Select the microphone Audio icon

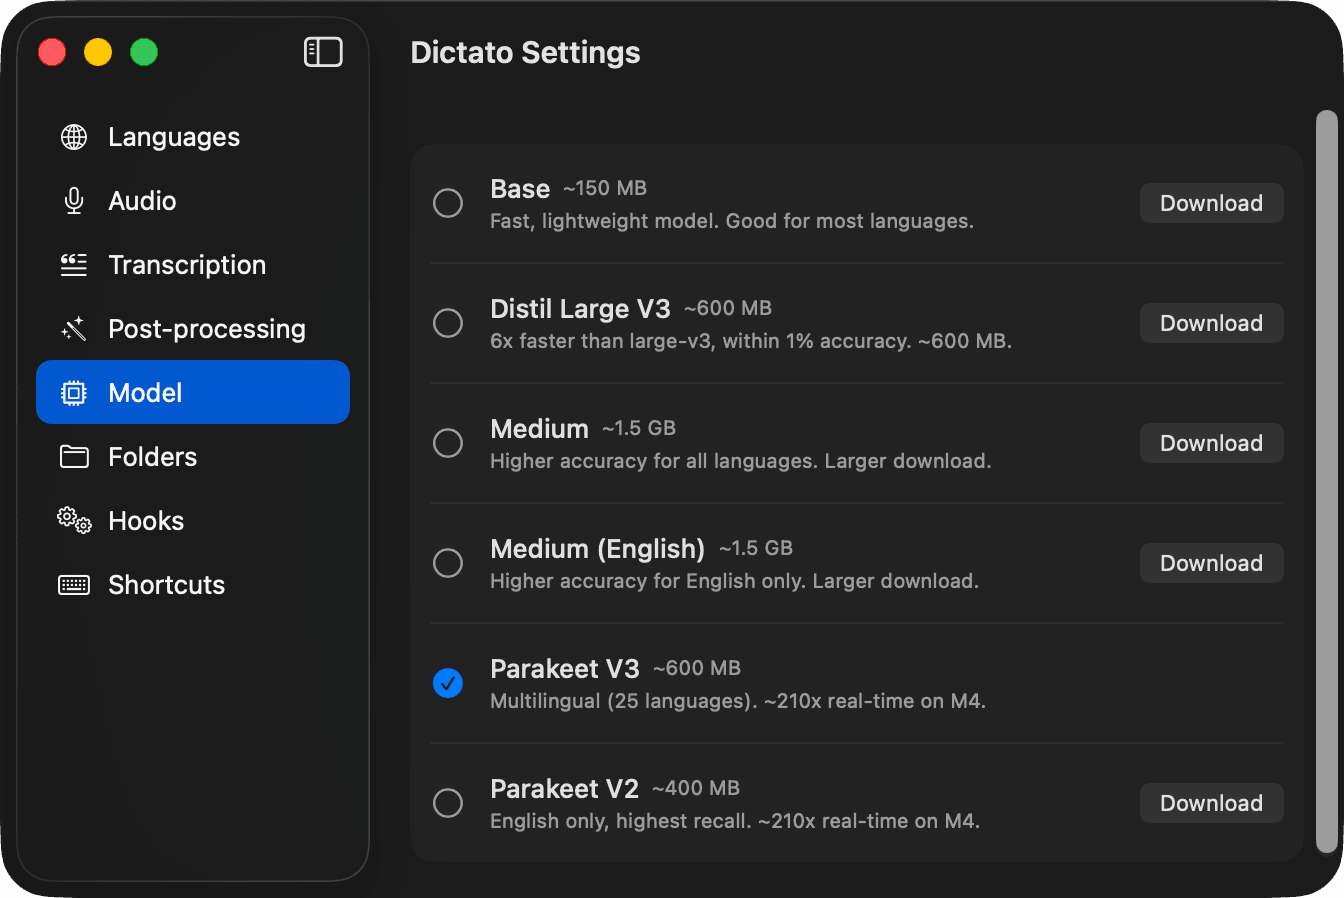(73, 200)
